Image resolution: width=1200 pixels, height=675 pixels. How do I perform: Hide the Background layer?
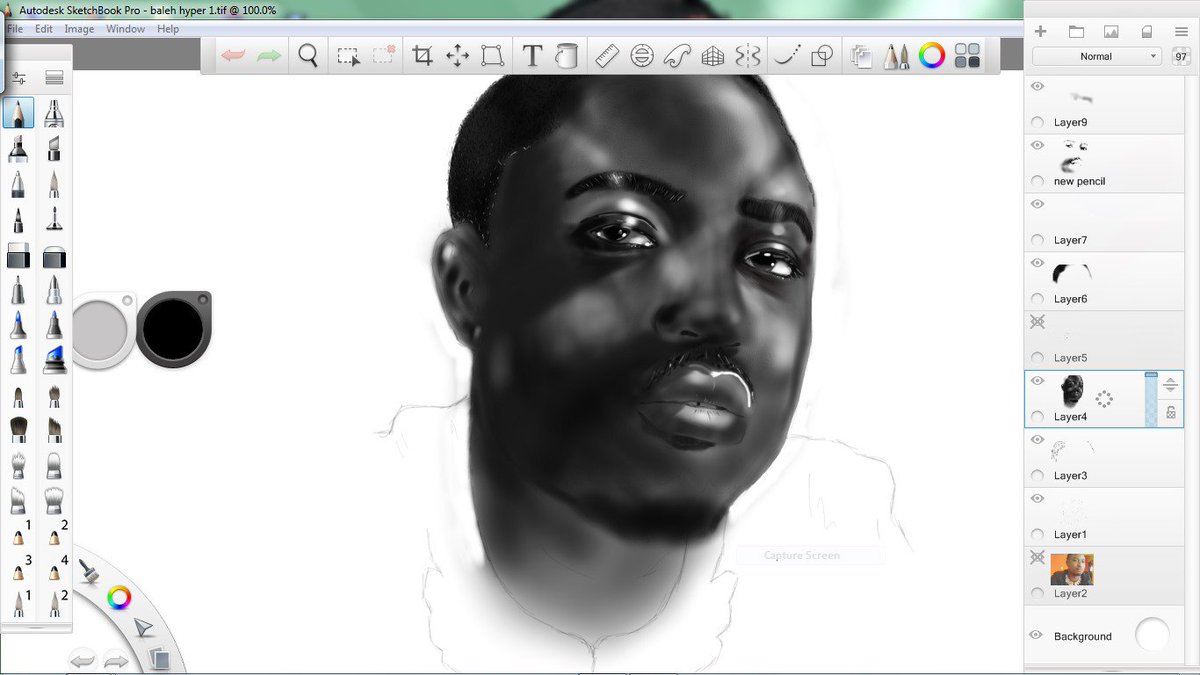[x=1037, y=636]
